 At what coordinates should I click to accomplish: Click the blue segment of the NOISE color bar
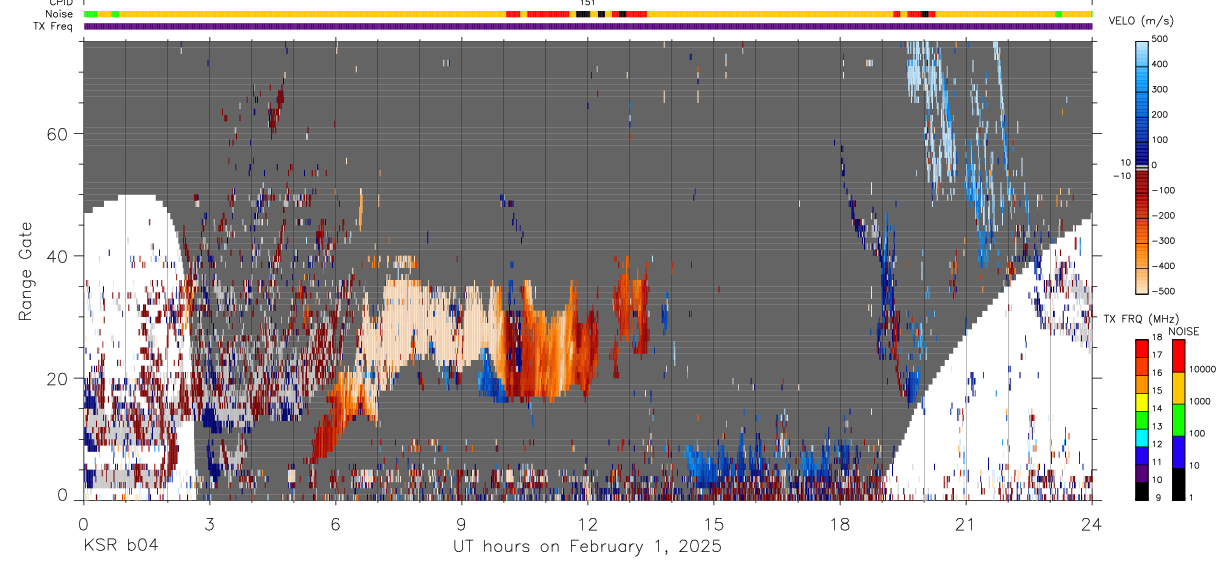point(1179,452)
